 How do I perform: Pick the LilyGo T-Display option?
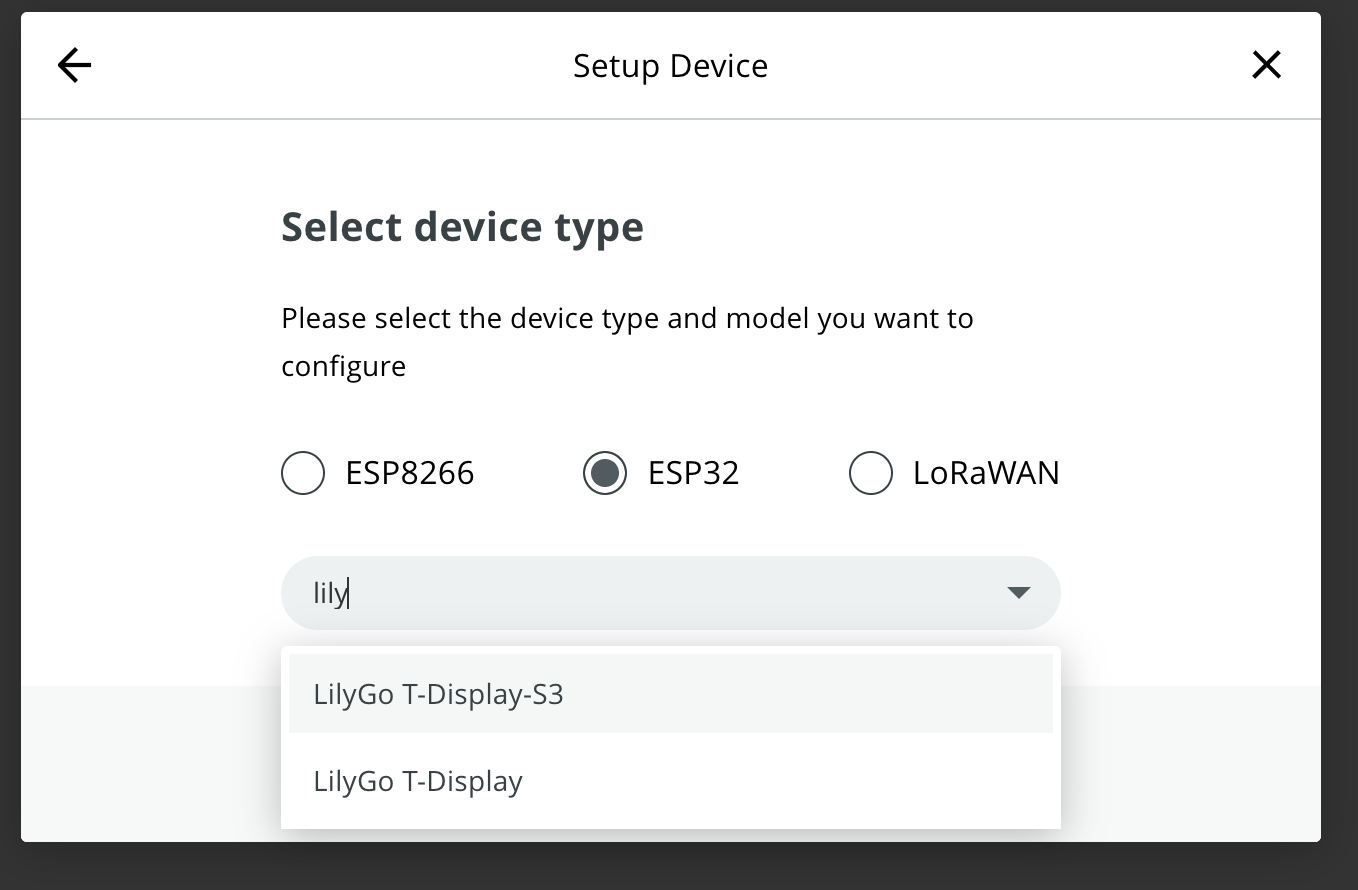(x=418, y=781)
